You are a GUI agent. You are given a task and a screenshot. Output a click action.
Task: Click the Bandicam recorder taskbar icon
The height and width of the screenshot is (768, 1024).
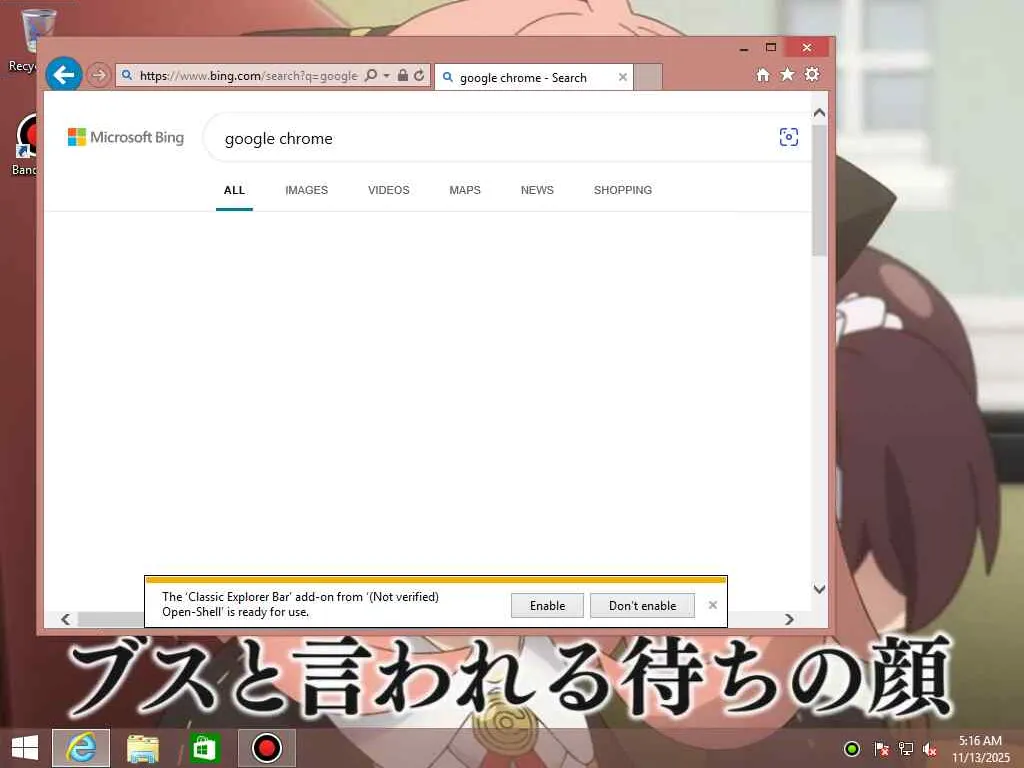click(266, 748)
